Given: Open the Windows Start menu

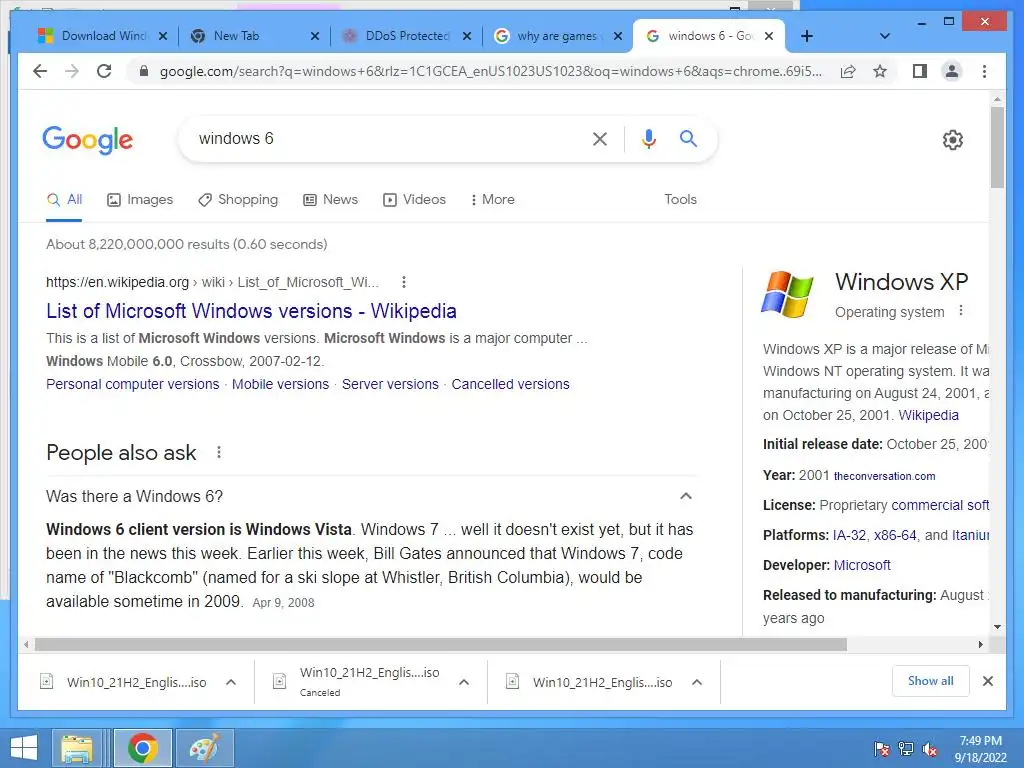Looking at the screenshot, I should [x=24, y=748].
